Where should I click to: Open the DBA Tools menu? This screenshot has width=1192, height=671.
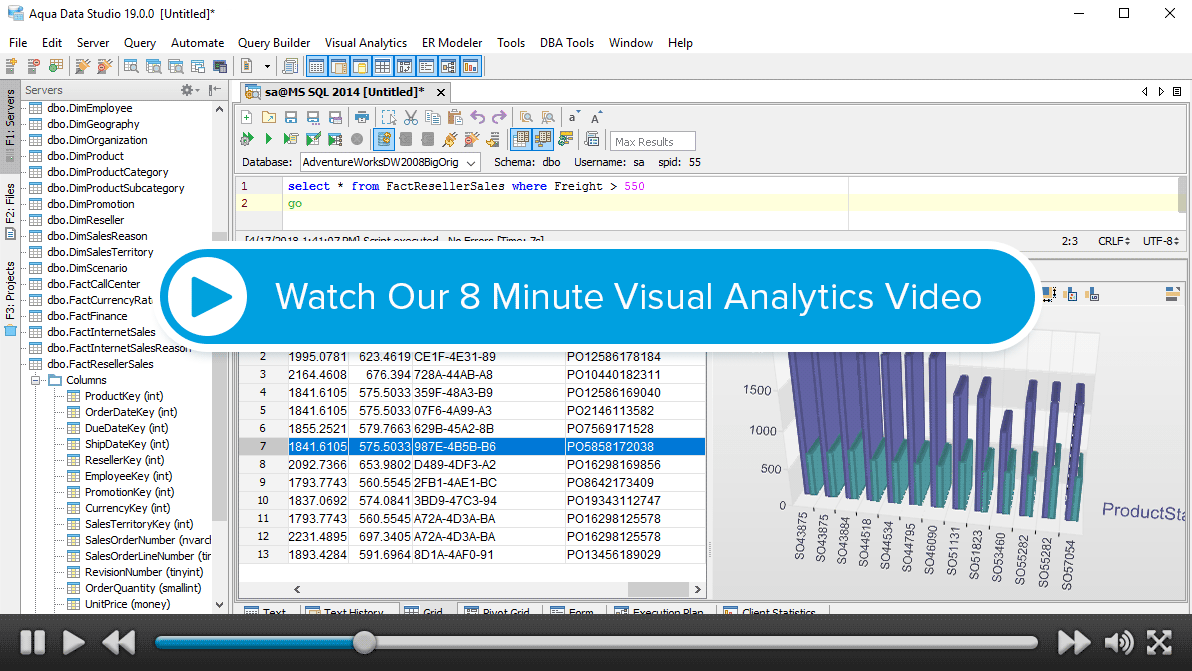[566, 43]
